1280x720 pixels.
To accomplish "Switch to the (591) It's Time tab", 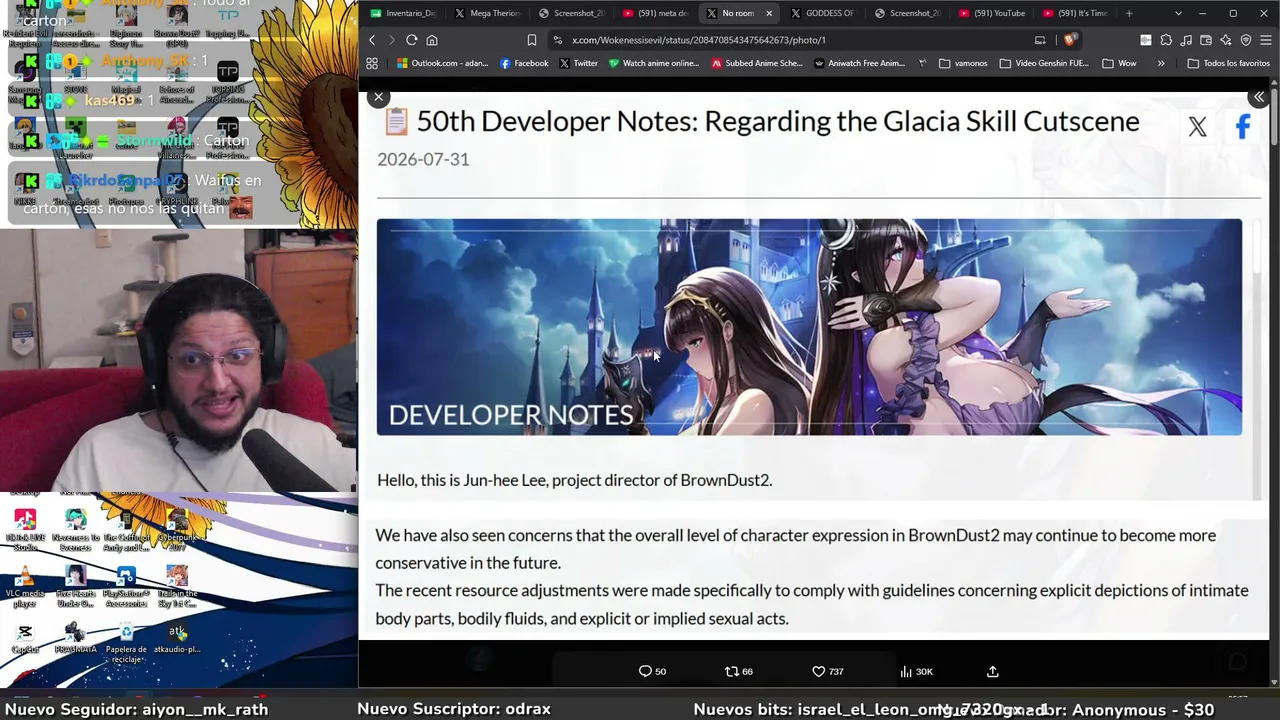I will click(x=1076, y=13).
